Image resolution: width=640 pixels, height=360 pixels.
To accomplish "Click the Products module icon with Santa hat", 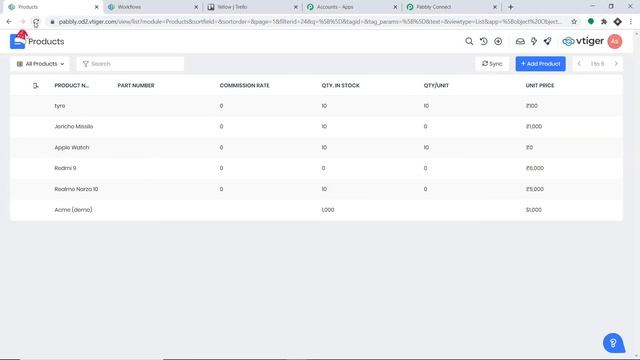I will tap(18, 40).
